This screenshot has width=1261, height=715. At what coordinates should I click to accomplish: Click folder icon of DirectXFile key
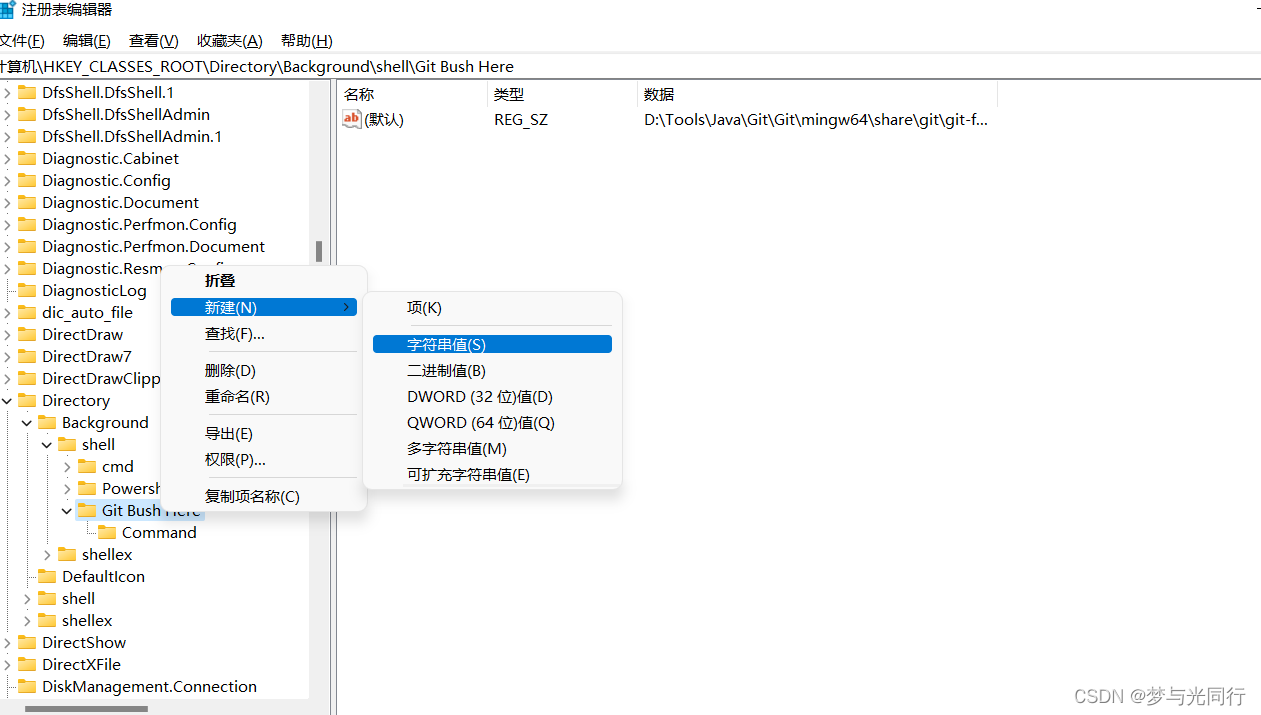tap(27, 664)
